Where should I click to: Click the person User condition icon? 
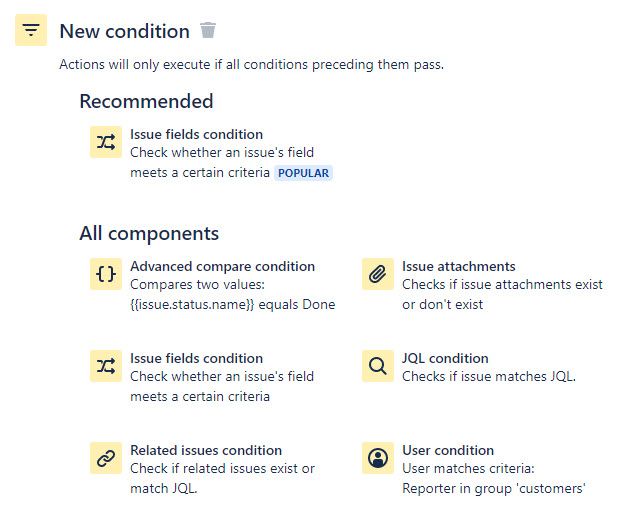378,458
